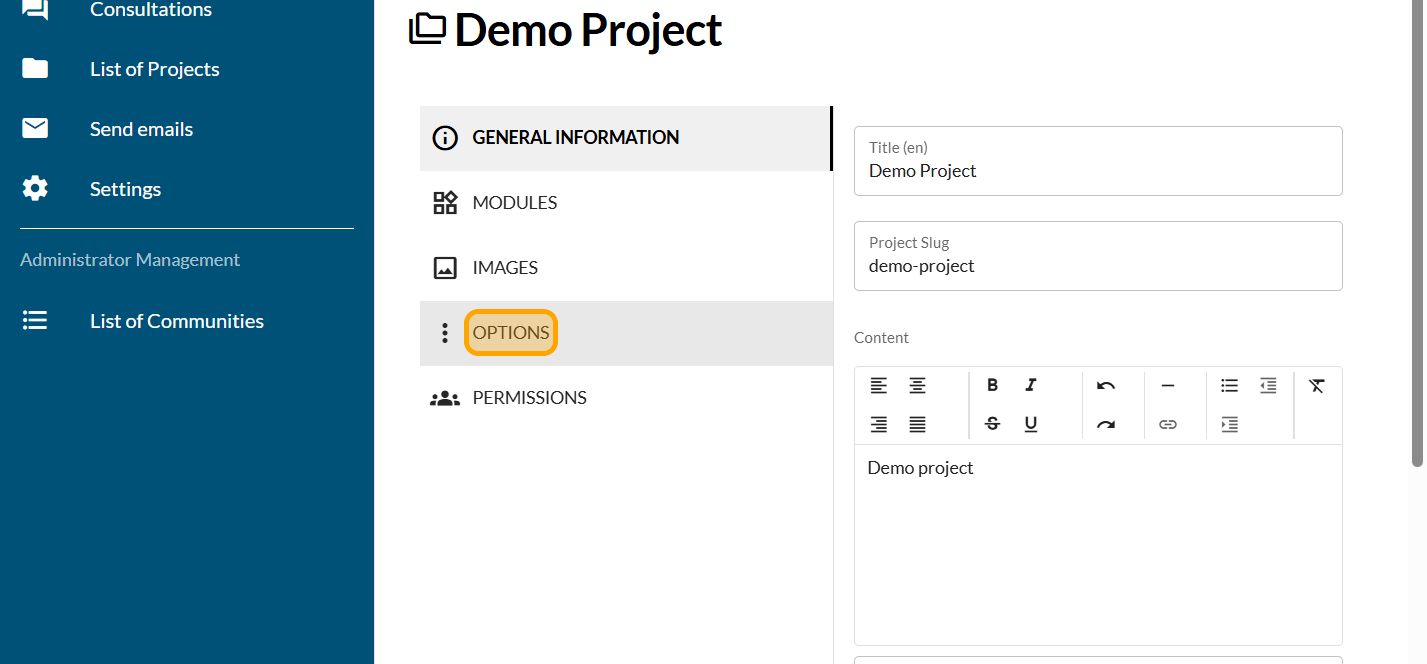Image resolution: width=1427 pixels, height=664 pixels.
Task: Open the Permissions tab
Action: coord(529,398)
